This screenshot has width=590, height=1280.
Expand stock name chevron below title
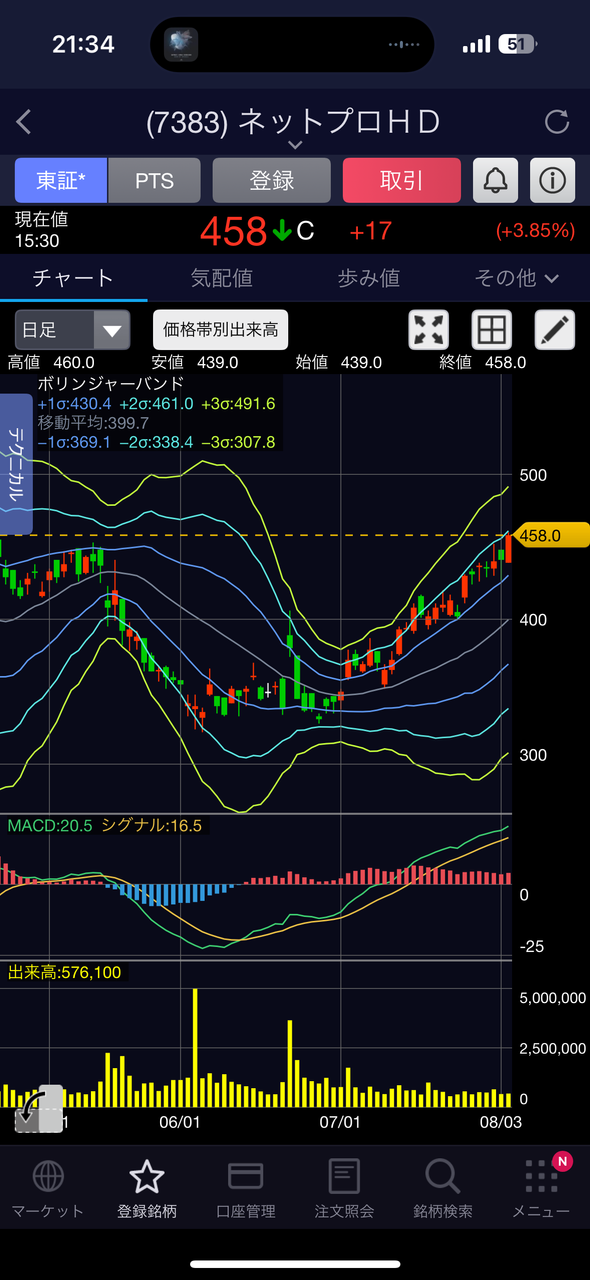point(294,145)
